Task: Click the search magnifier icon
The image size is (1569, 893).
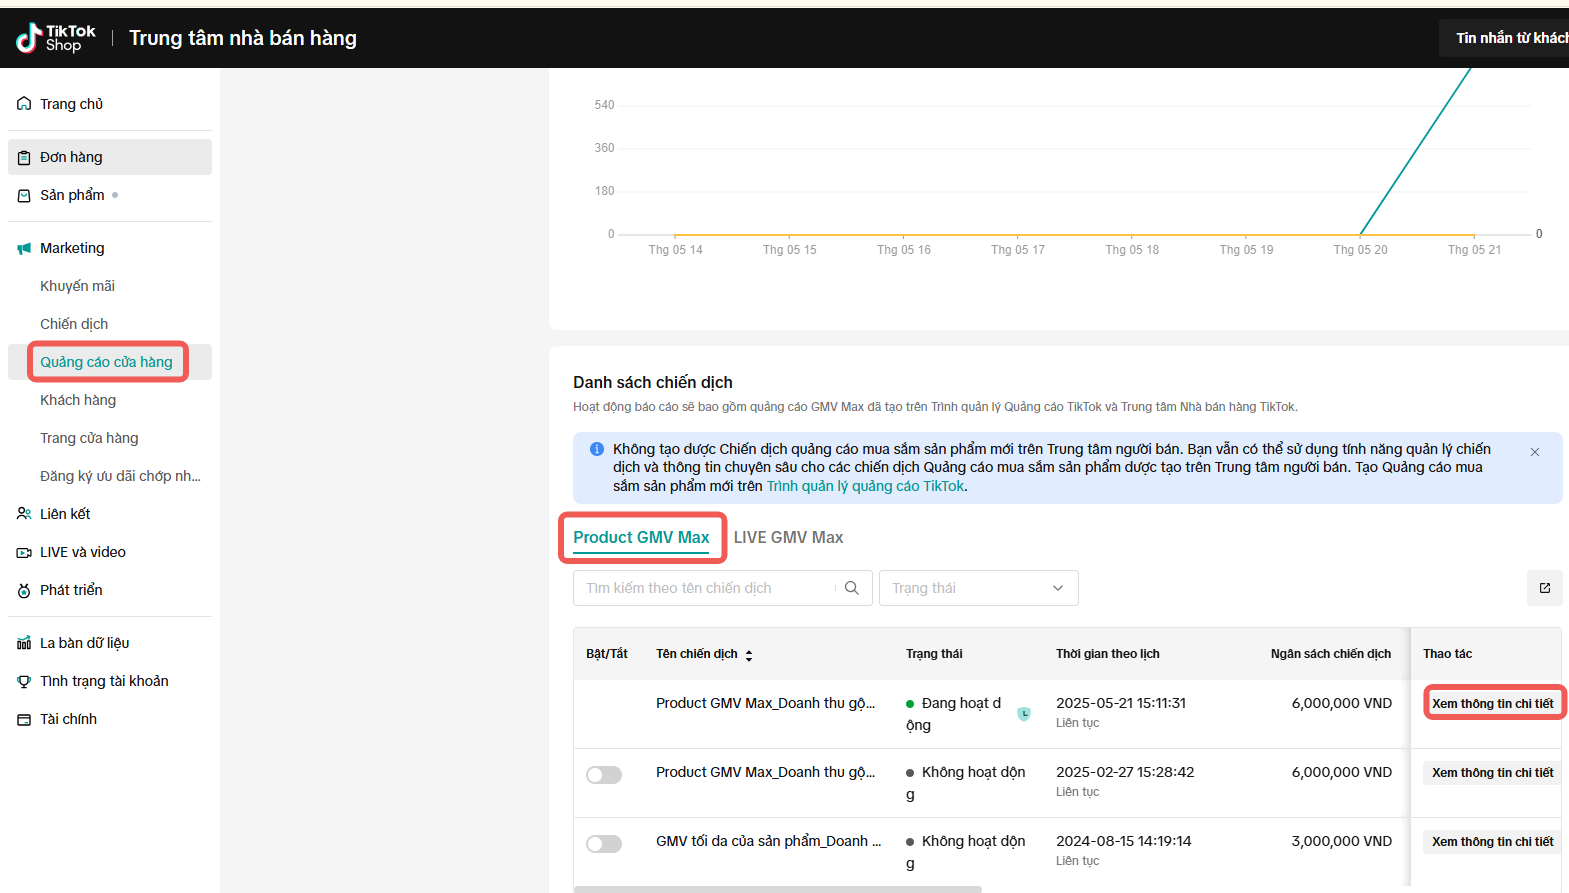Action: [x=851, y=588]
